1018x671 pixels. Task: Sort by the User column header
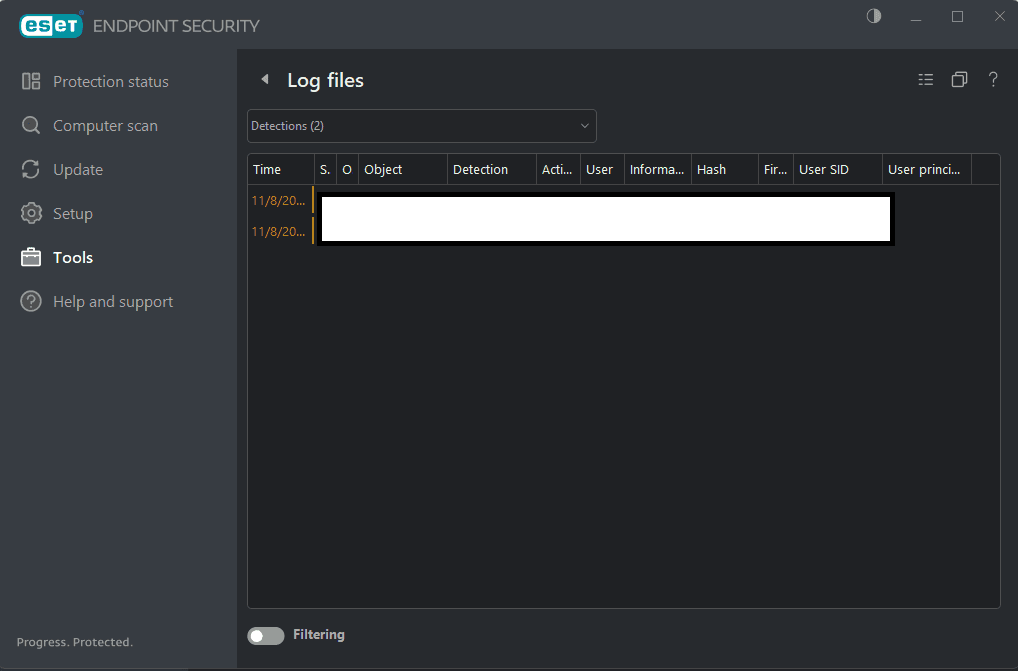[602, 169]
